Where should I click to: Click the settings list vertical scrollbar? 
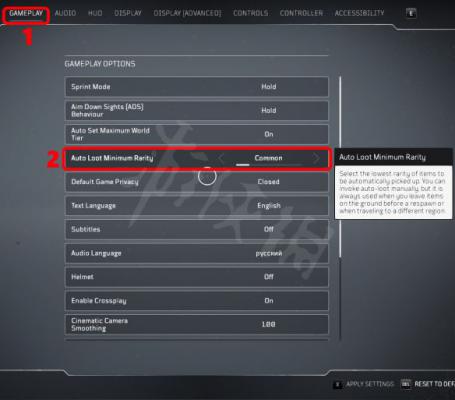click(x=340, y=167)
